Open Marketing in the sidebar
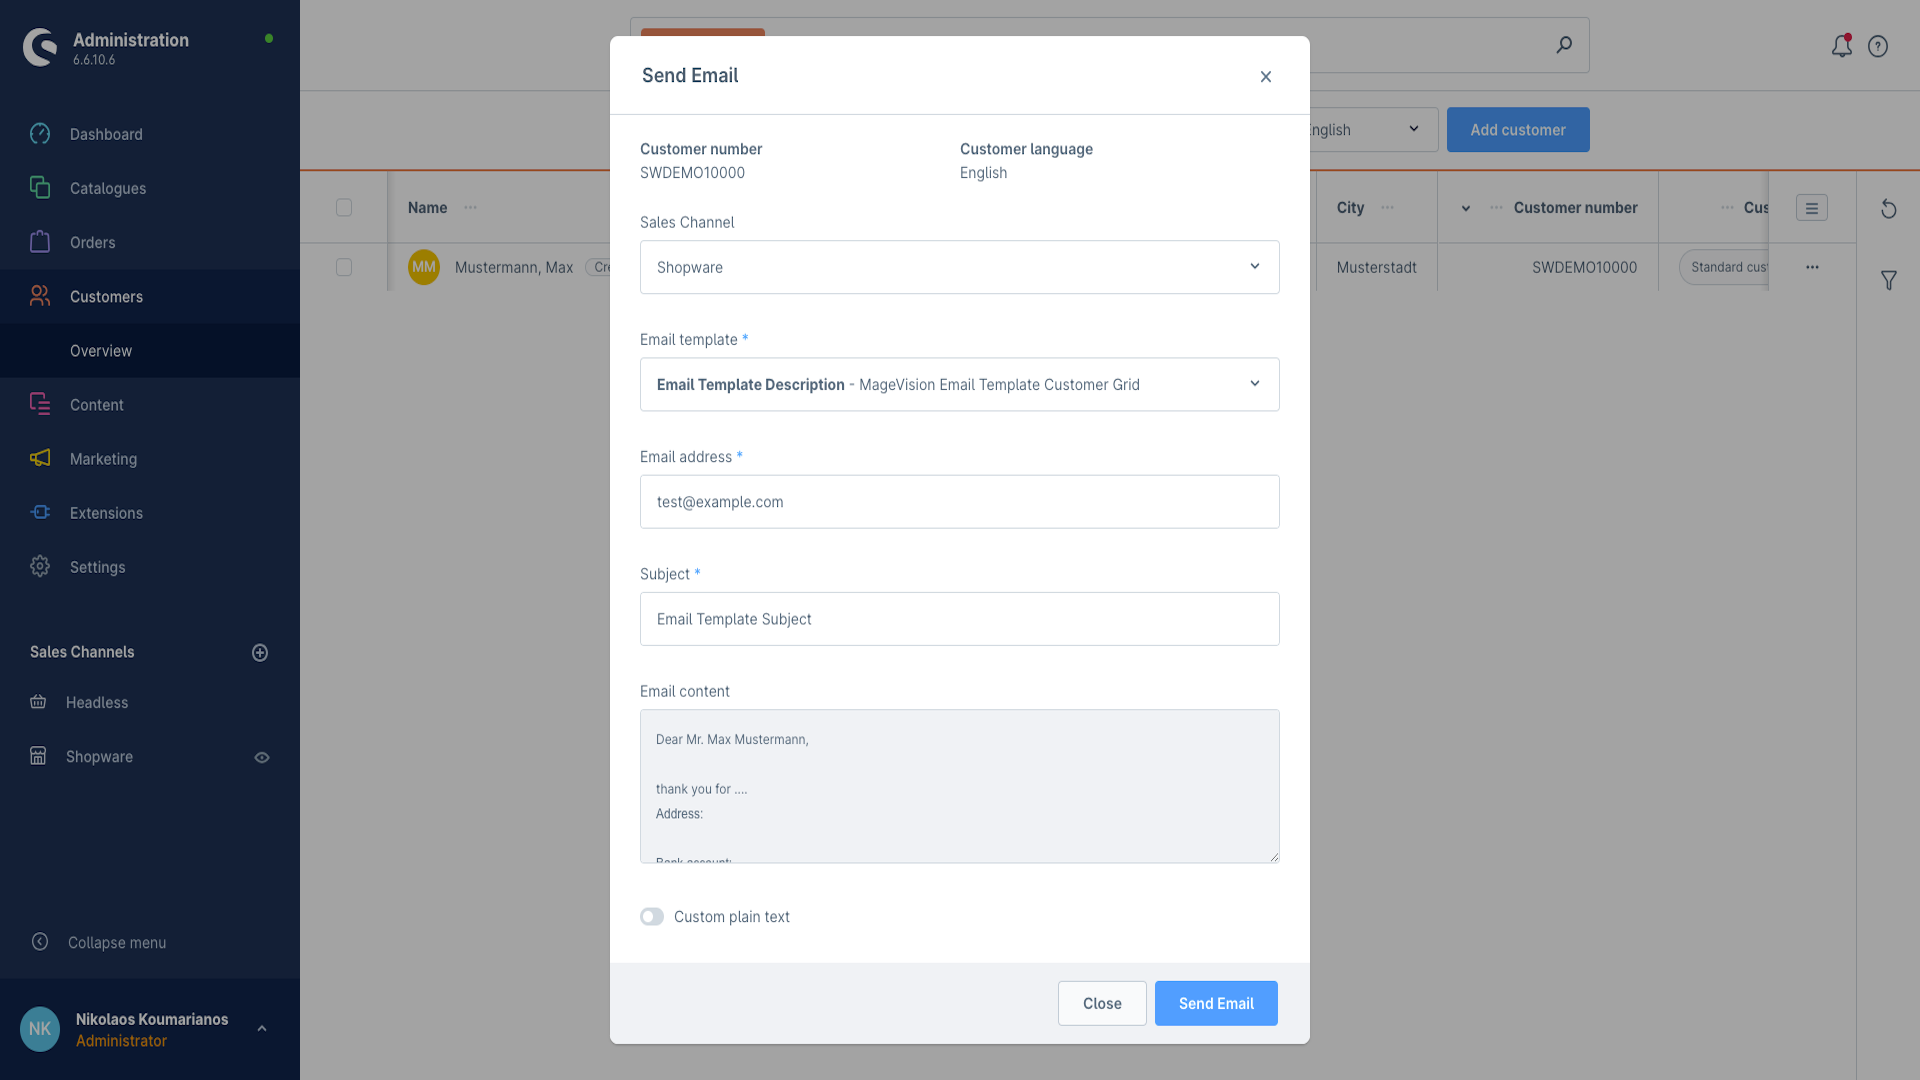Screen dimensions: 1920x1080 (103, 459)
